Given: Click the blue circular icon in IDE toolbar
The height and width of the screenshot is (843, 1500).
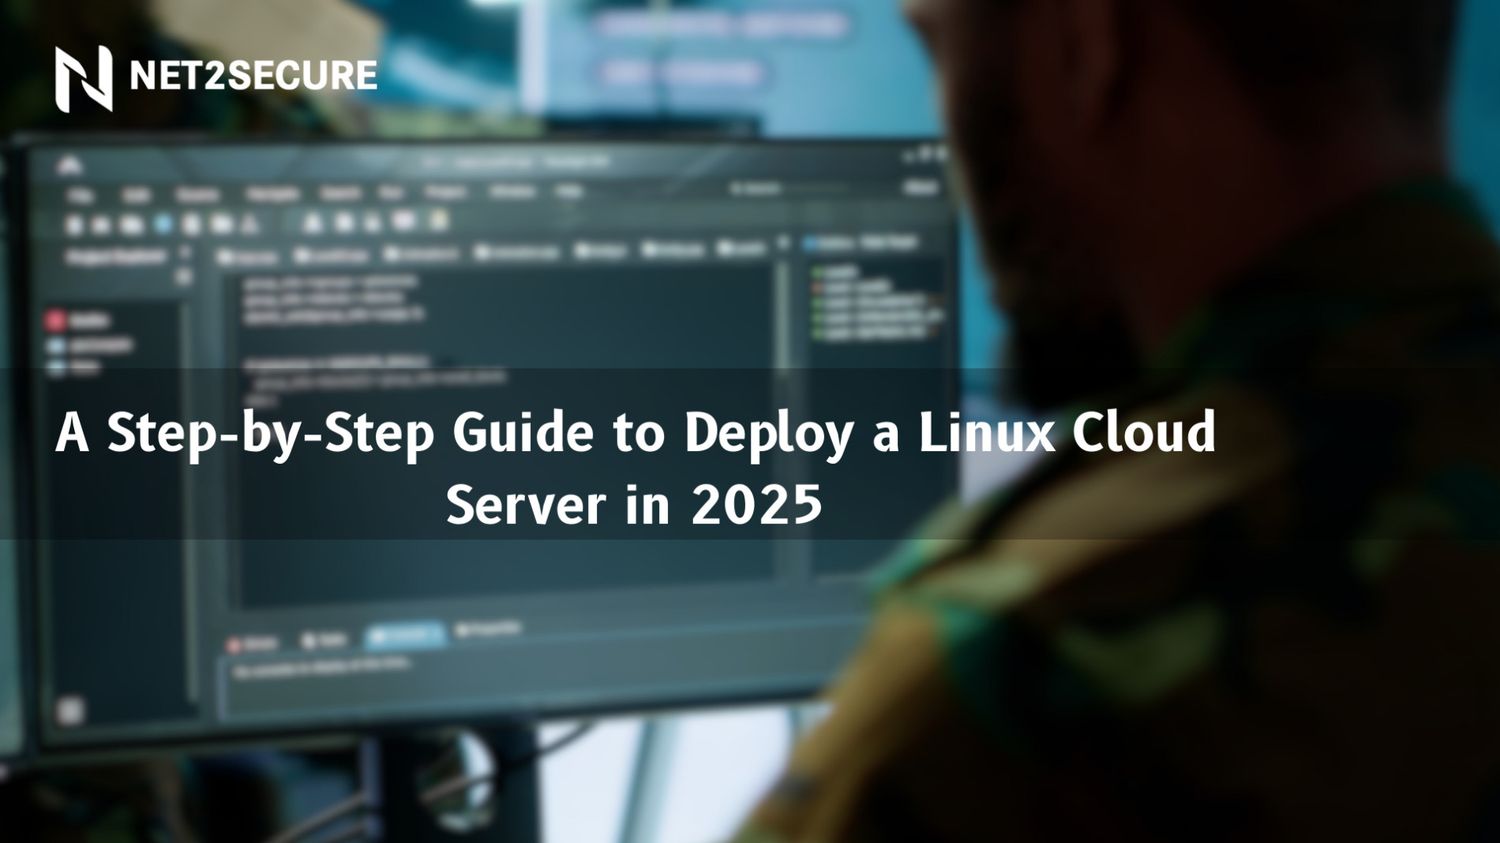Looking at the screenshot, I should [x=162, y=224].
